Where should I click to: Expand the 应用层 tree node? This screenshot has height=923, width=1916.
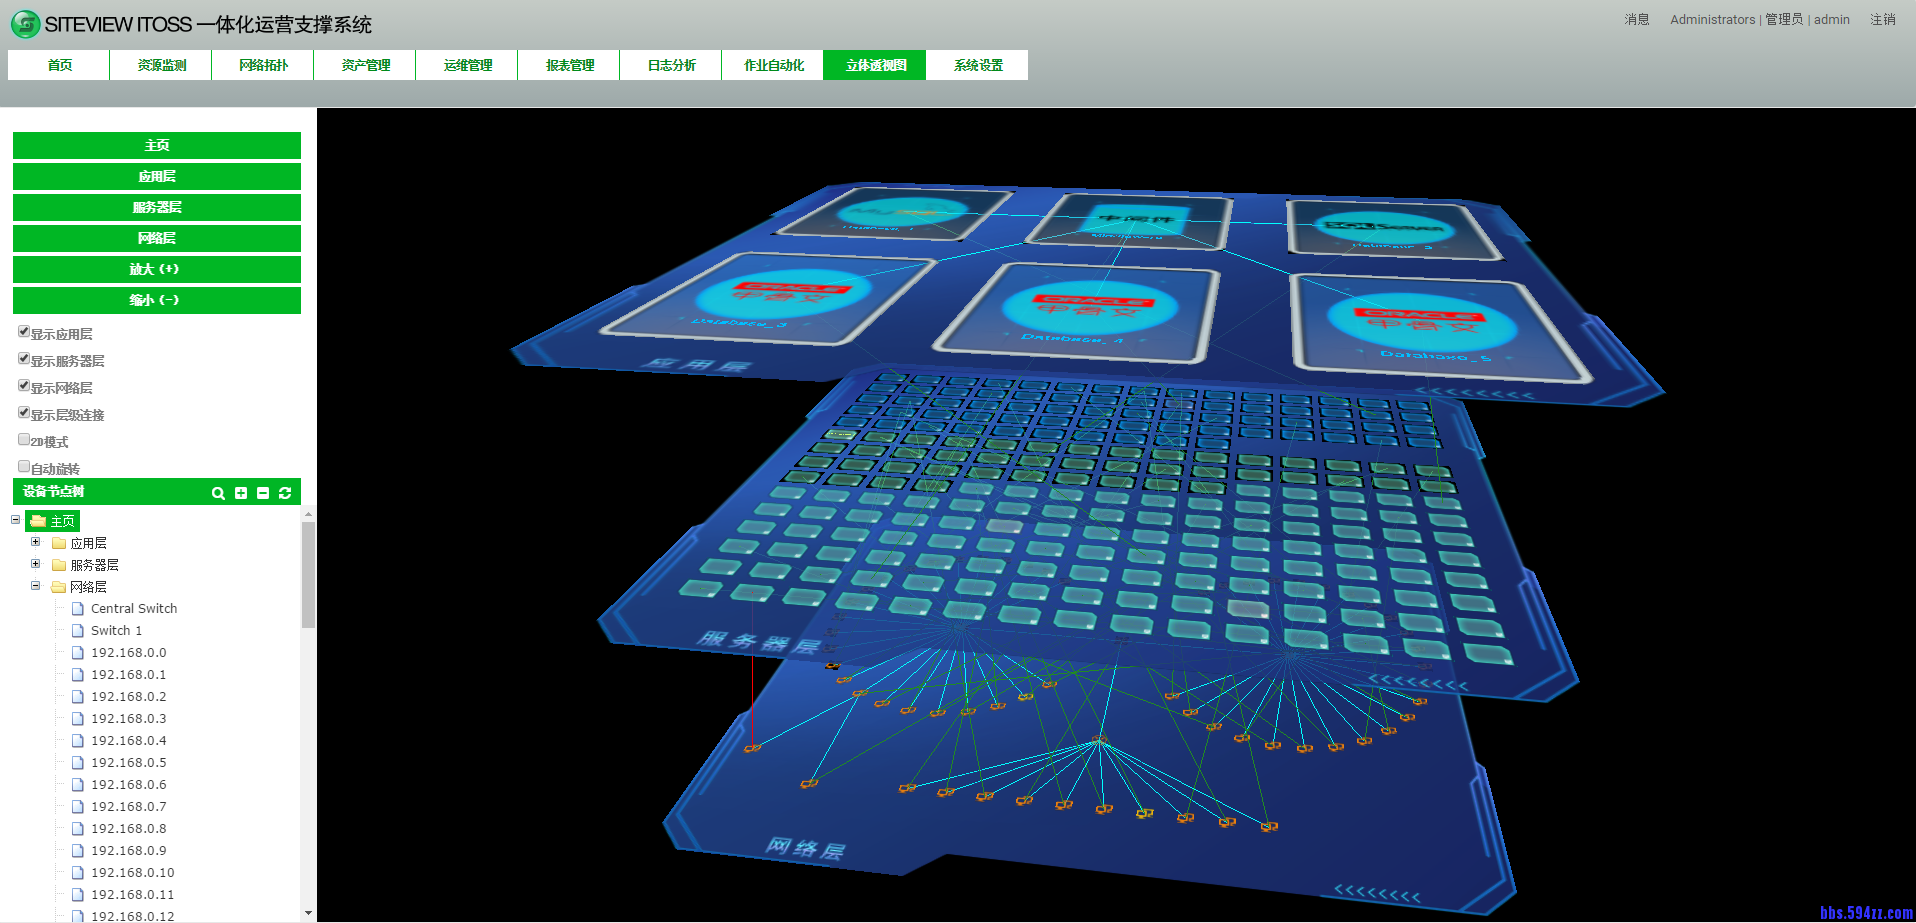(x=36, y=542)
